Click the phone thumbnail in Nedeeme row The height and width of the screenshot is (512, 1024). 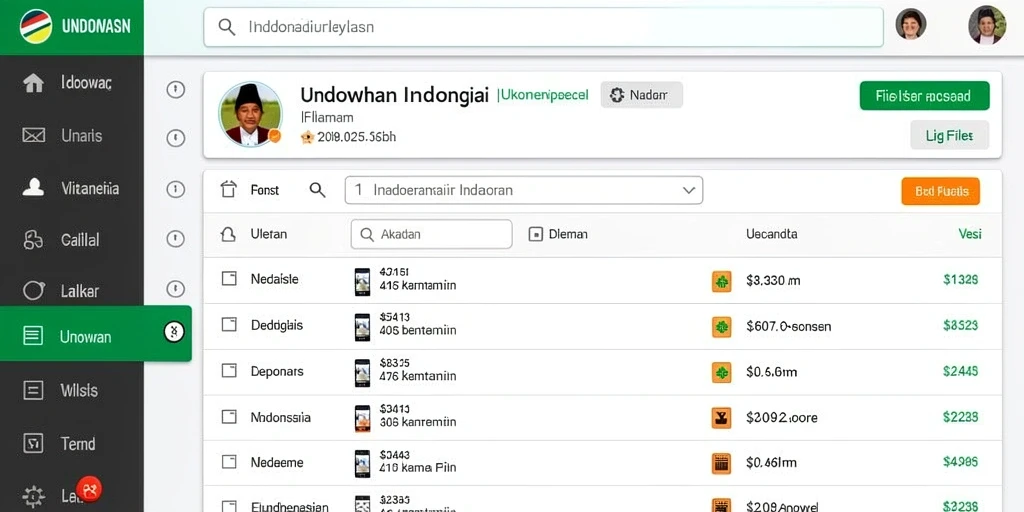(x=362, y=464)
